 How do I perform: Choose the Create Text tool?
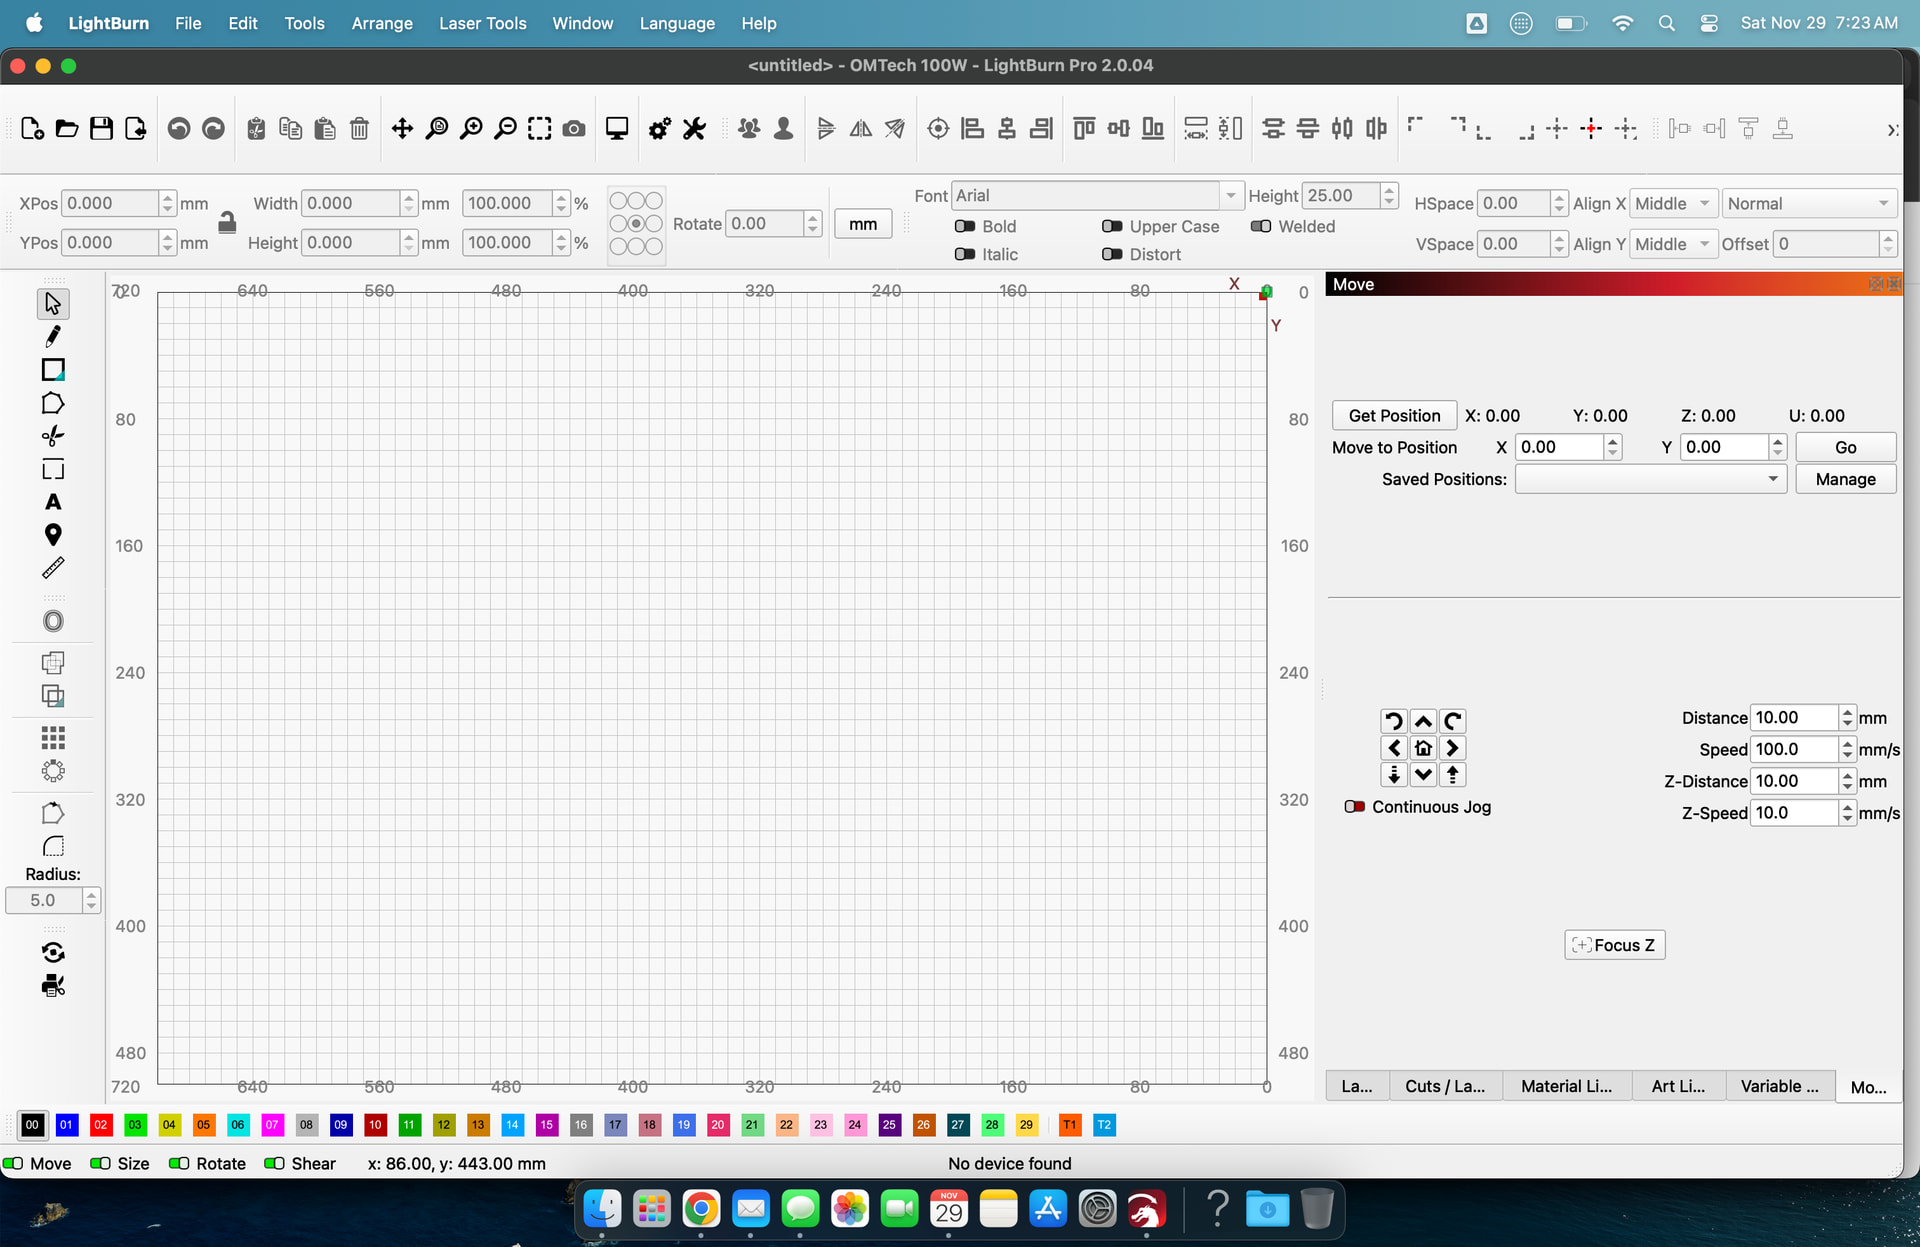[x=53, y=502]
